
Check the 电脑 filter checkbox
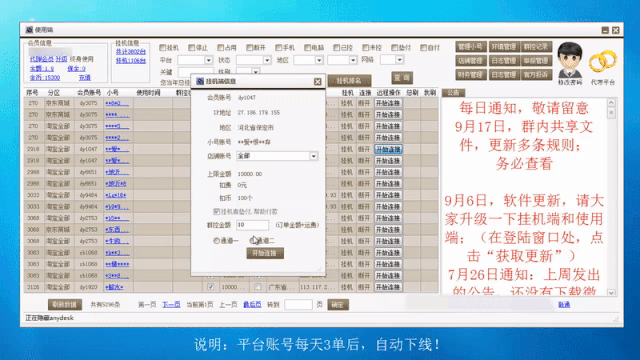pyautogui.click(x=307, y=48)
